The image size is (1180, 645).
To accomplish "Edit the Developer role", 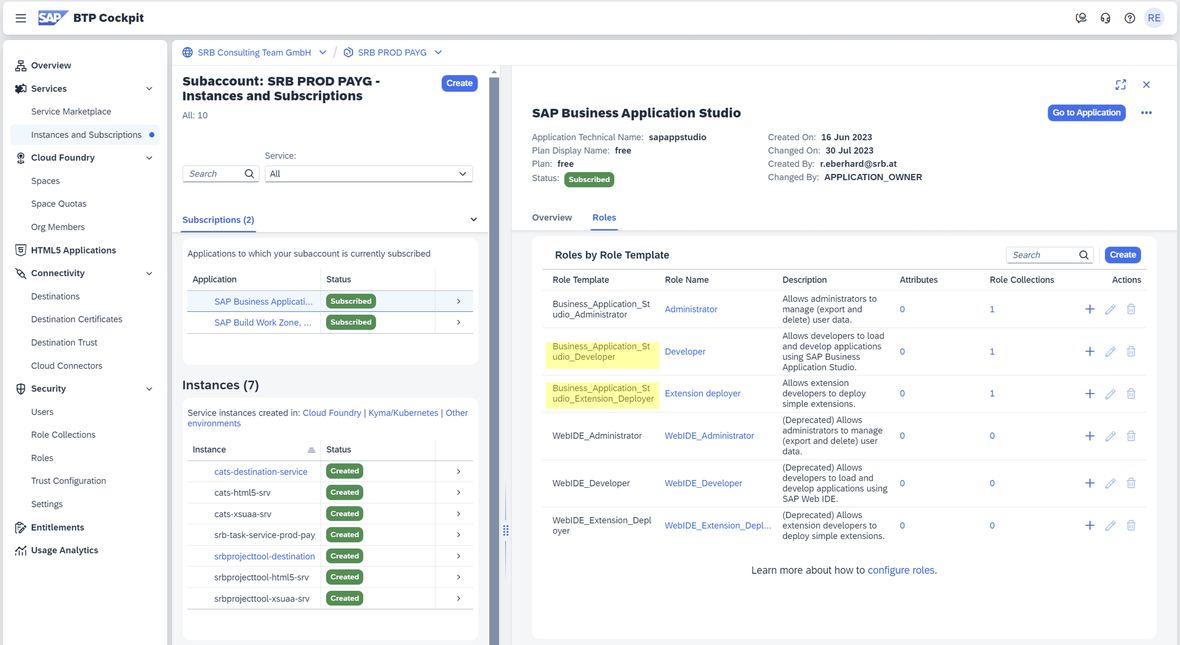I will pos(1110,351).
